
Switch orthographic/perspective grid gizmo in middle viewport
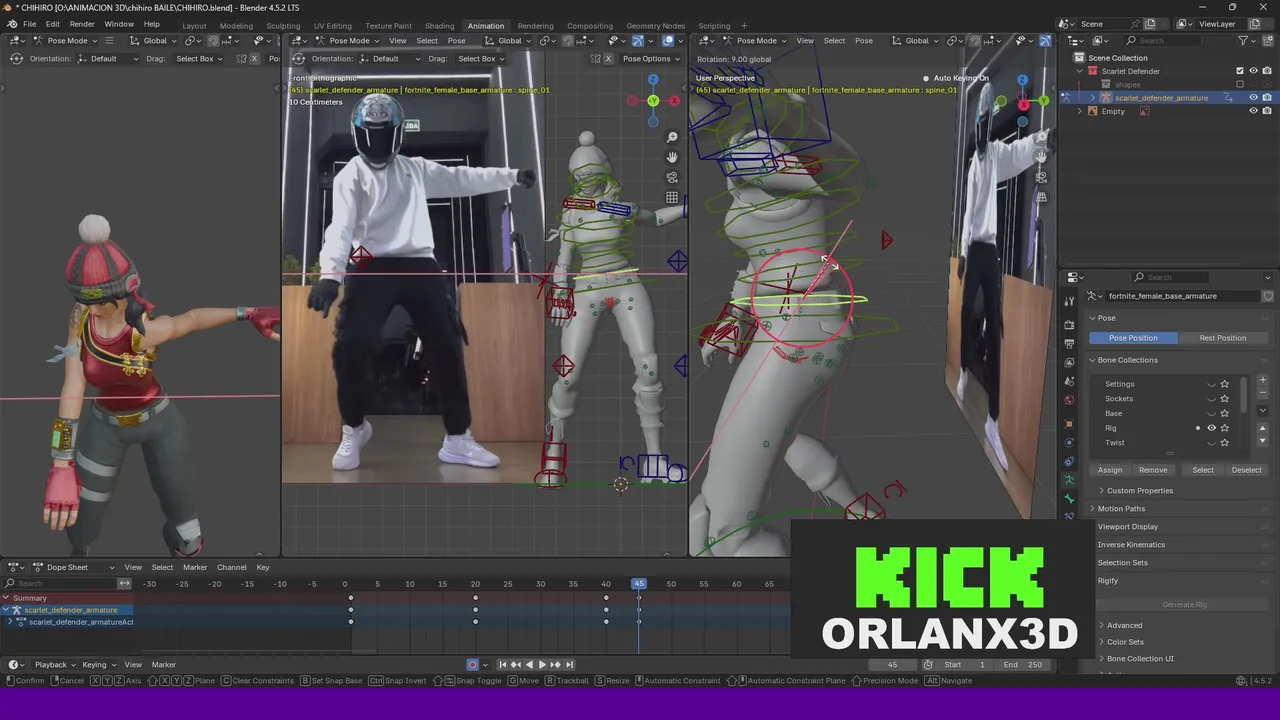[x=672, y=197]
